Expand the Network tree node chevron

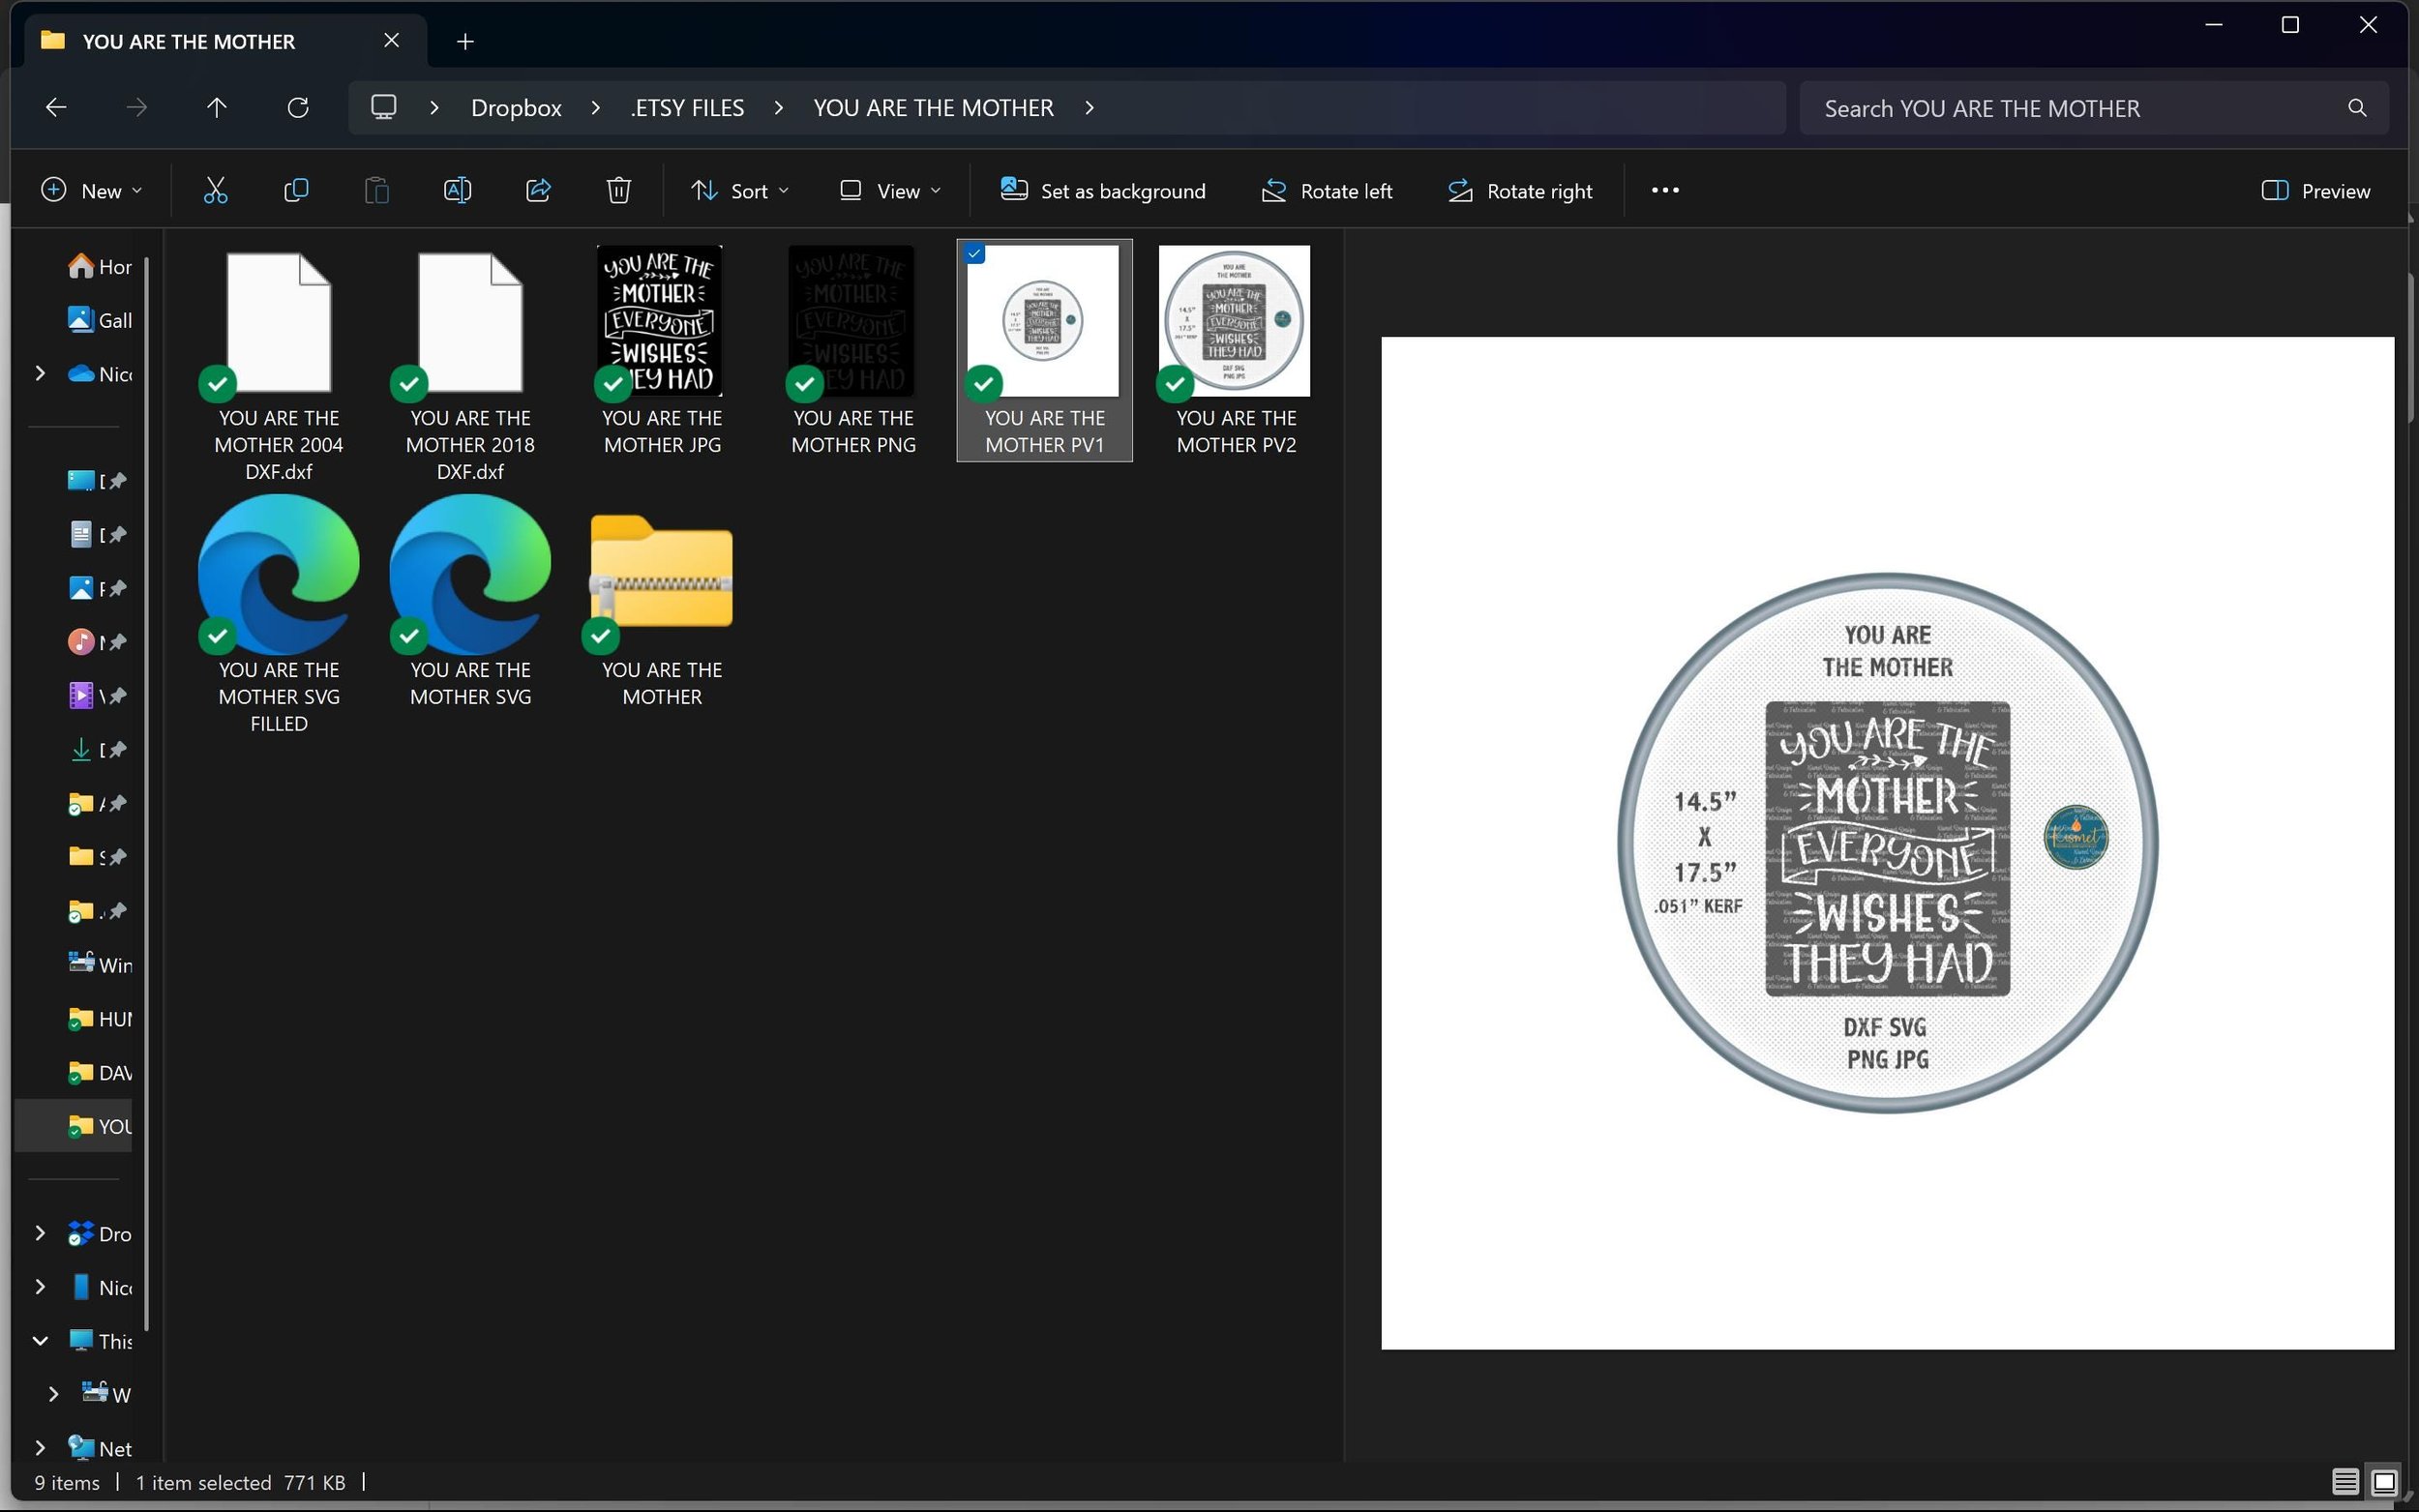point(40,1447)
